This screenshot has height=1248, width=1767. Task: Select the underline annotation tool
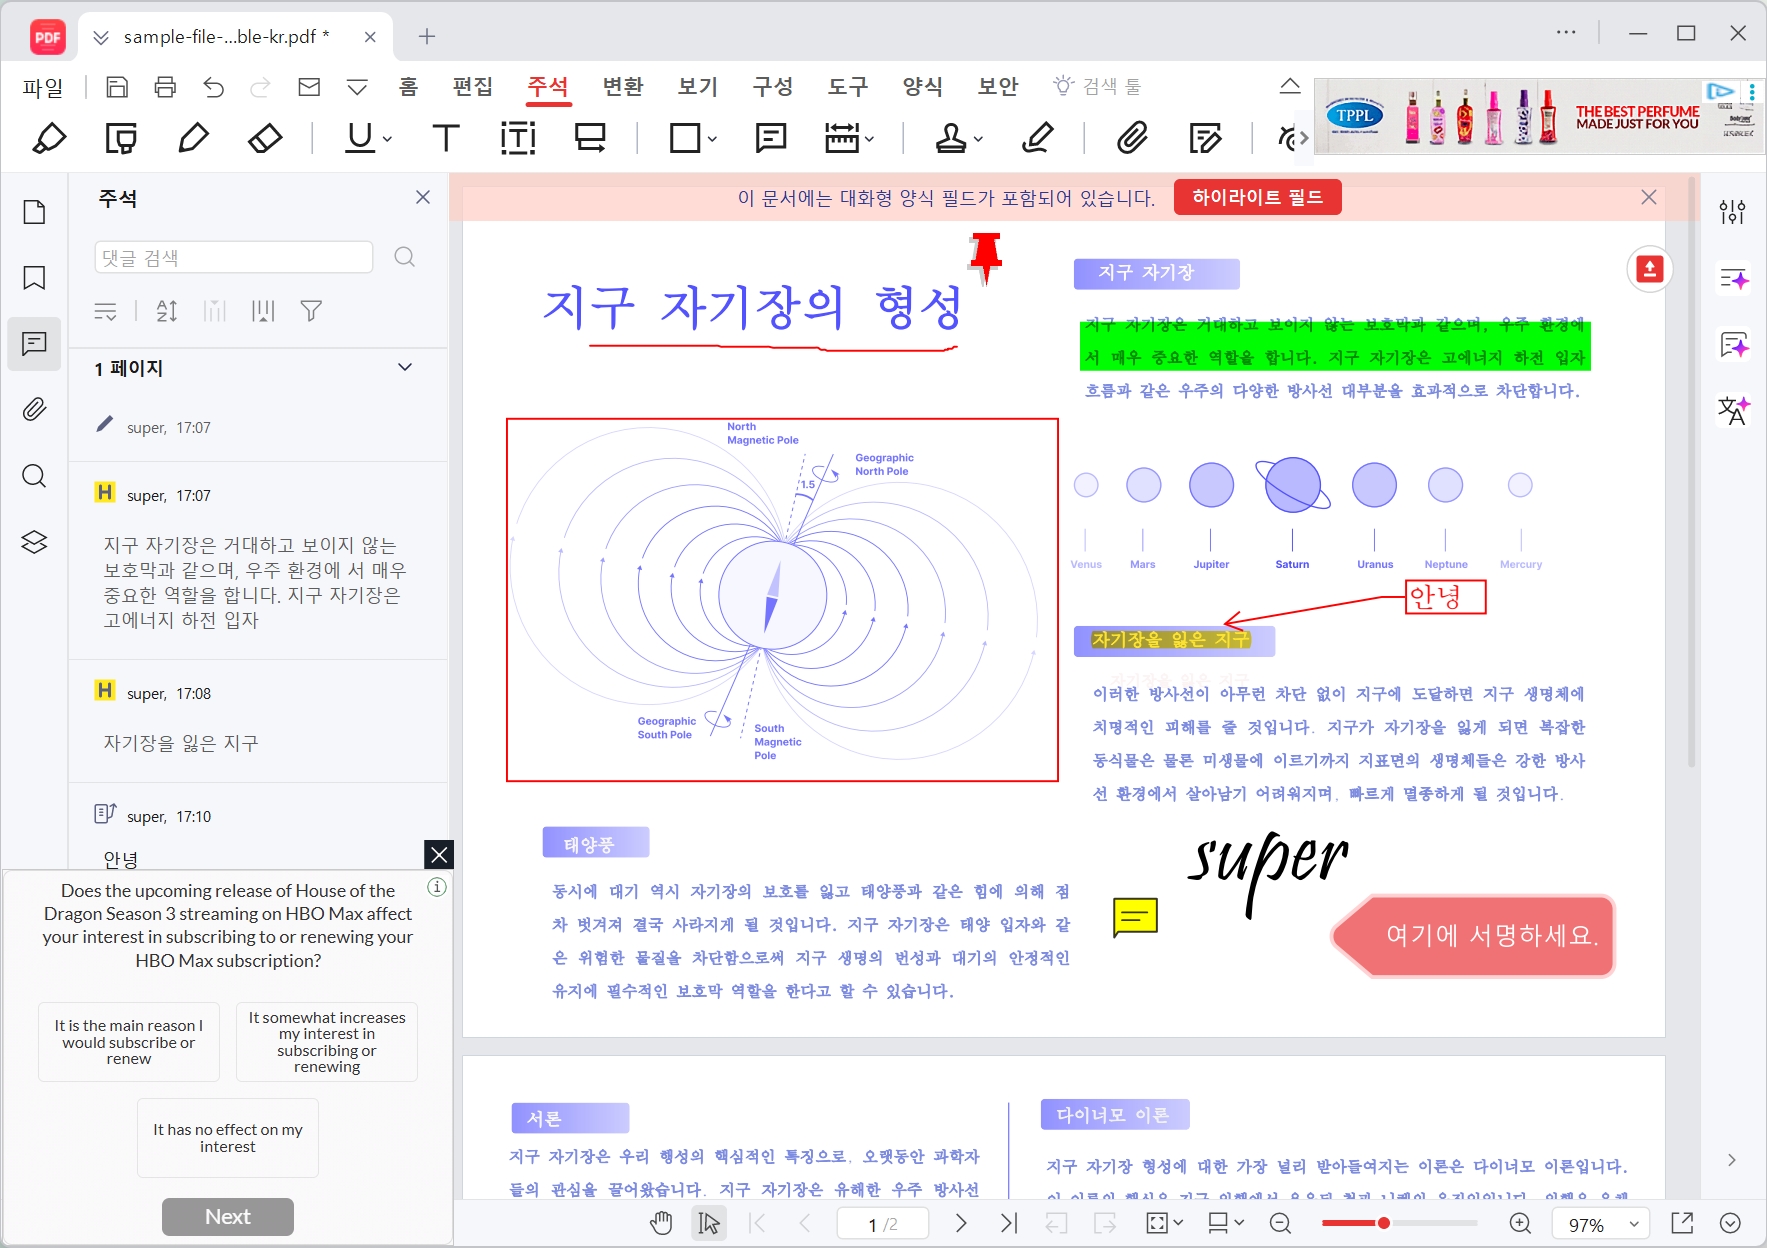click(359, 138)
